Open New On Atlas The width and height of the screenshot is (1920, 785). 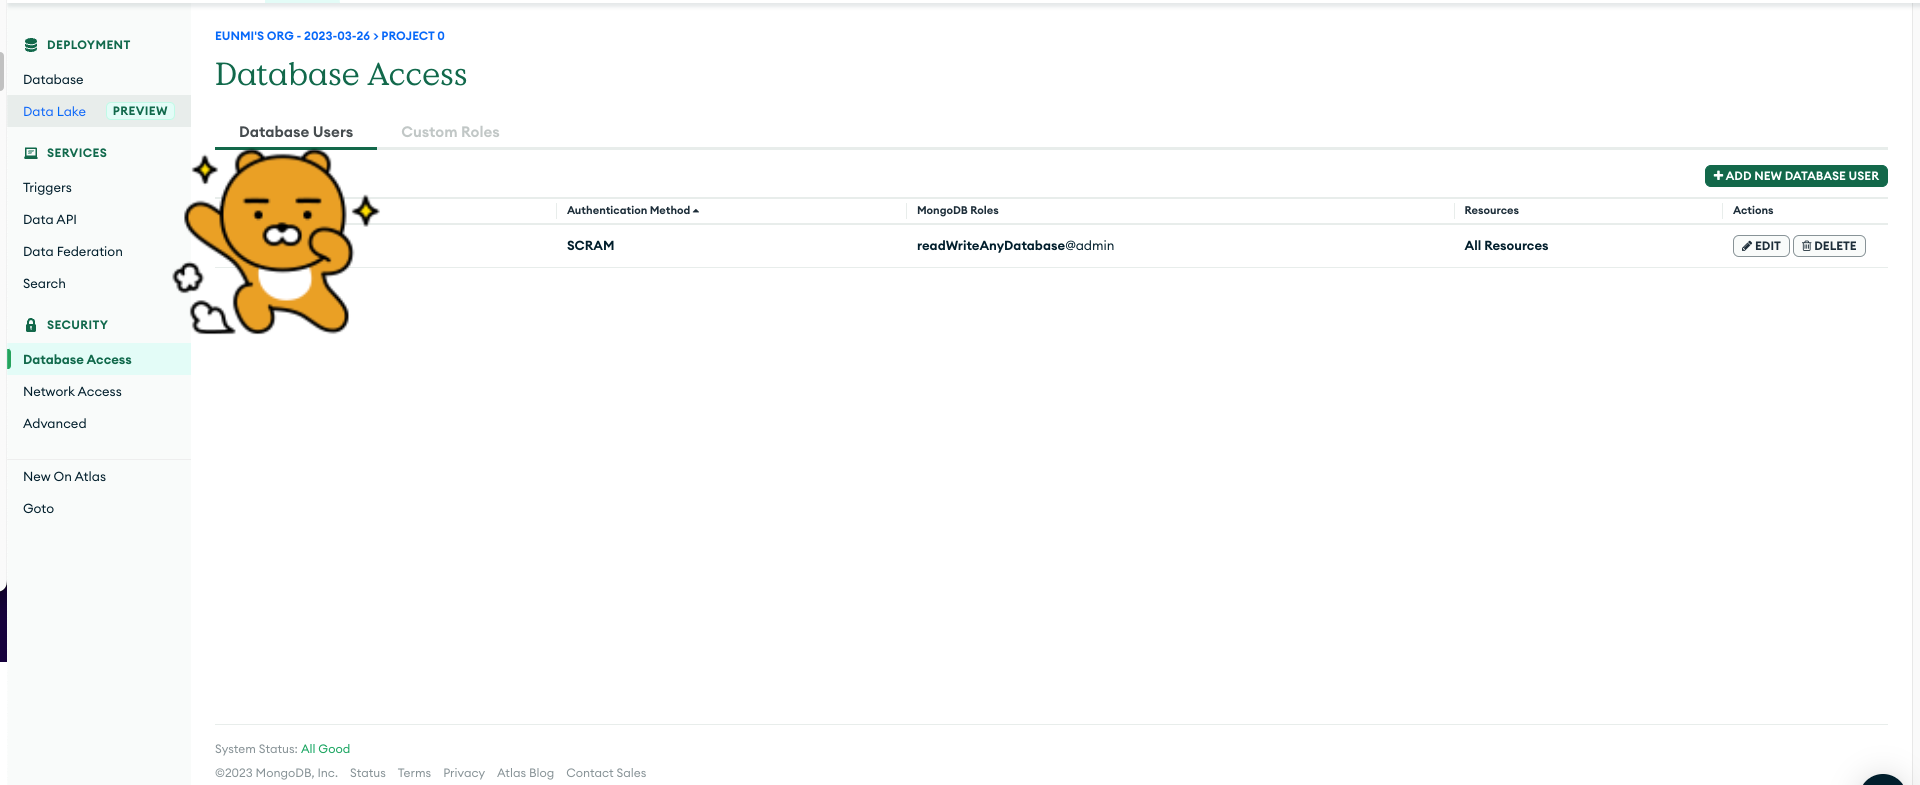(x=64, y=477)
